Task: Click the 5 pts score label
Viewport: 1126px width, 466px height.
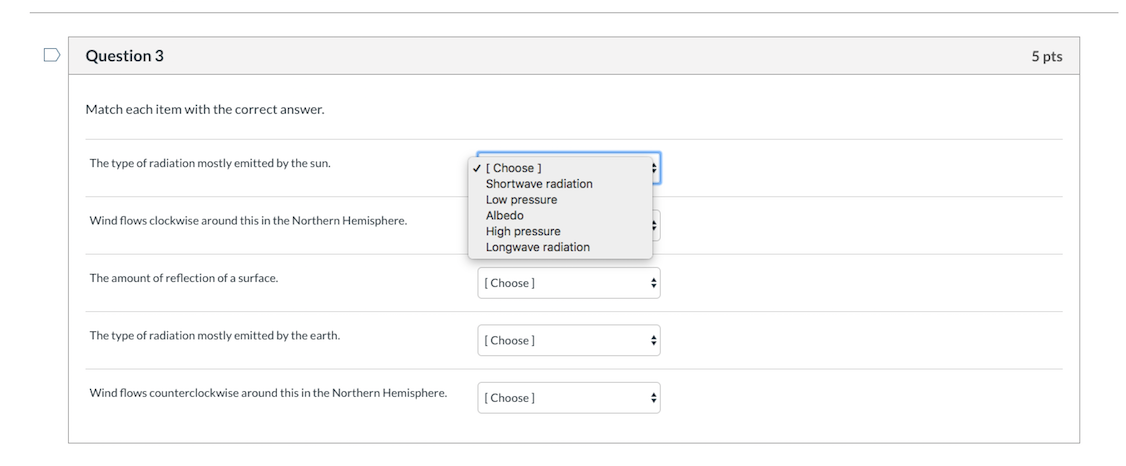Action: tap(1047, 56)
